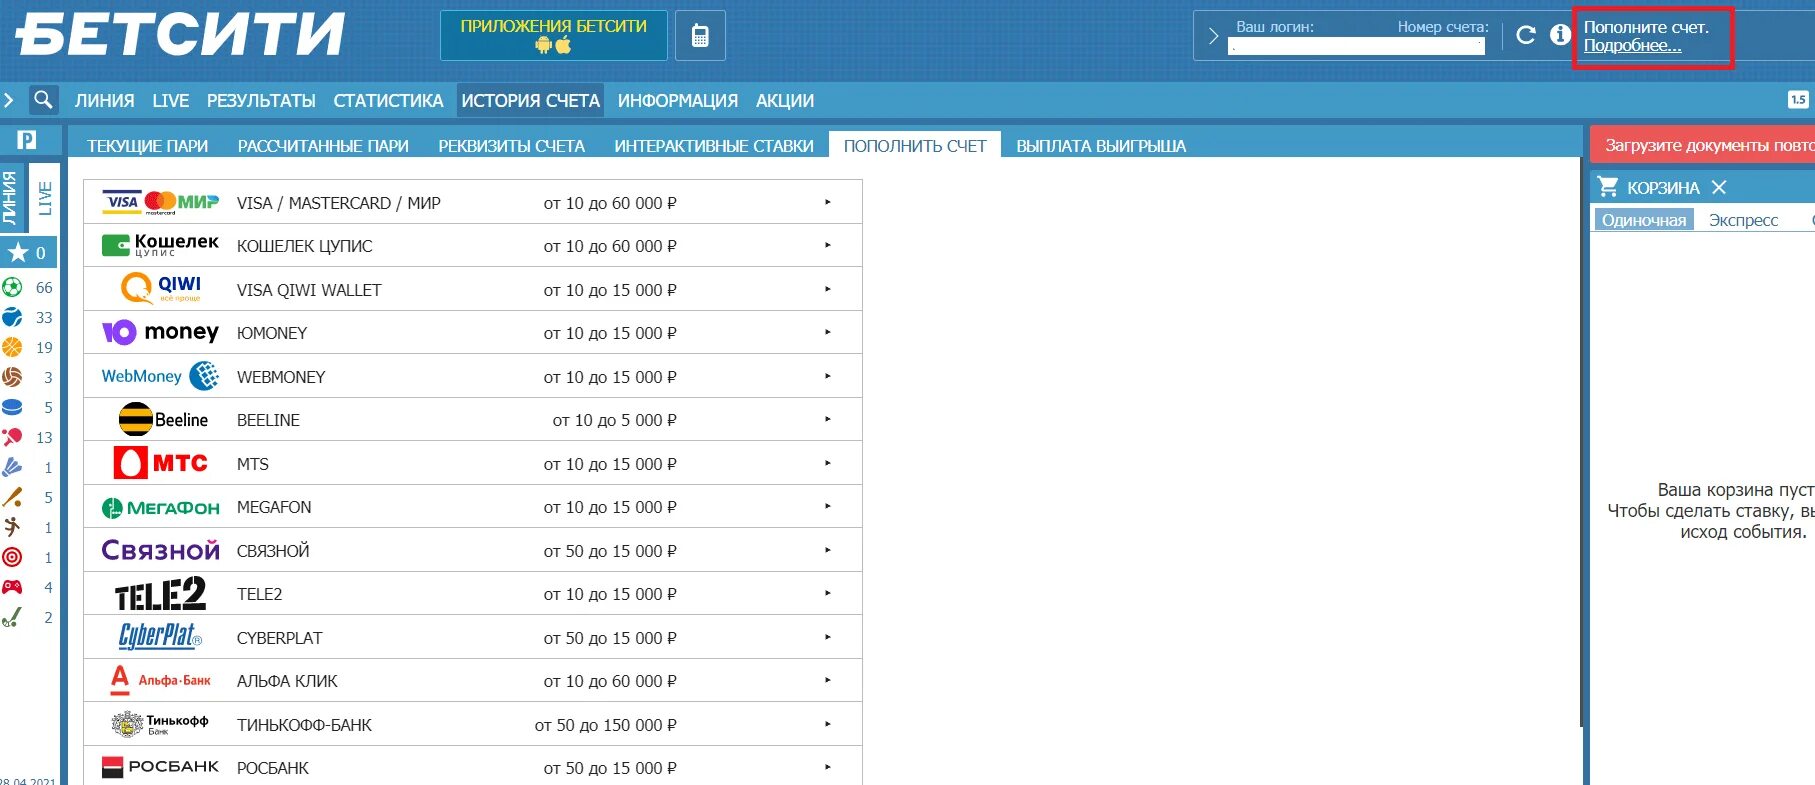
Task: Select tennis sport icon with 33 events
Action: [12, 318]
